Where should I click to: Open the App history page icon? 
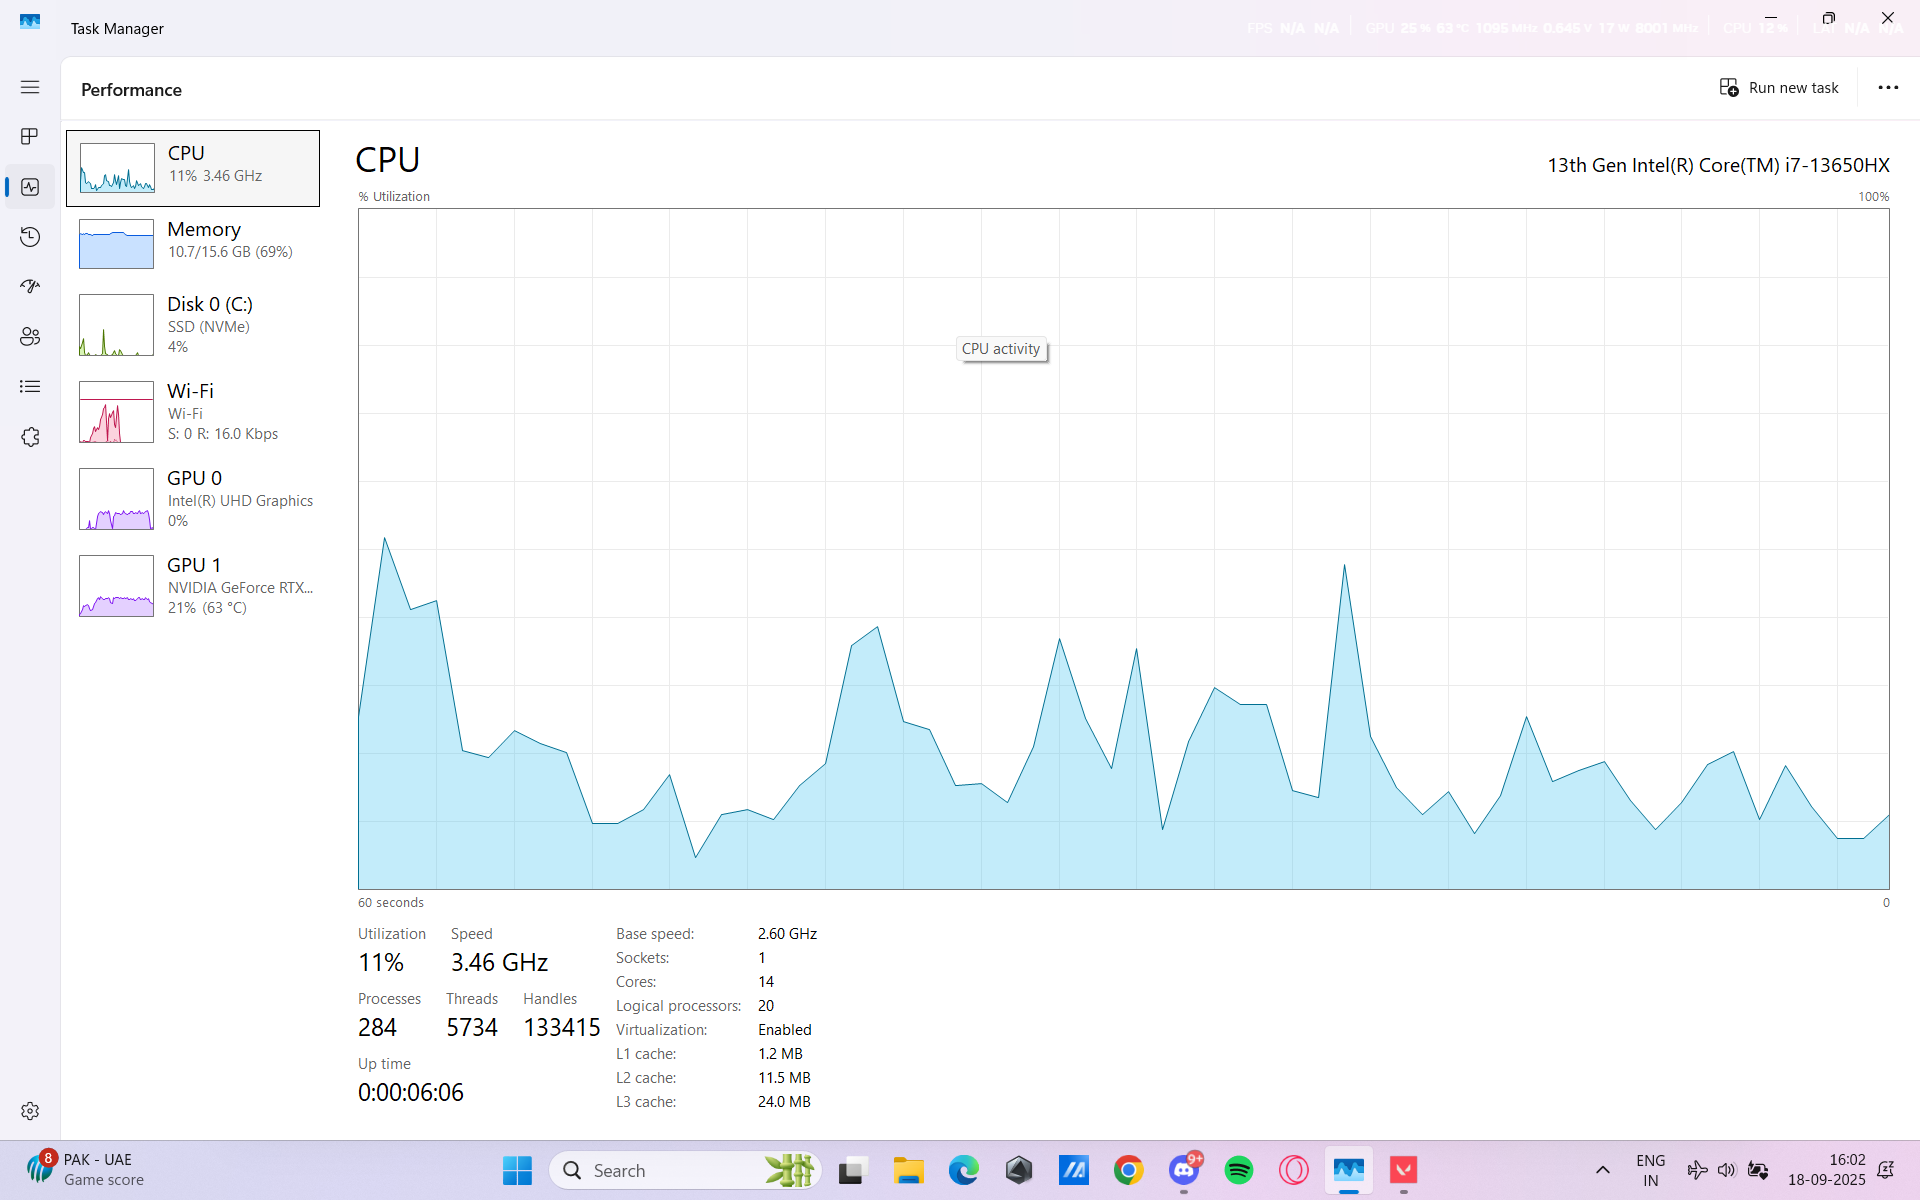pos(30,237)
